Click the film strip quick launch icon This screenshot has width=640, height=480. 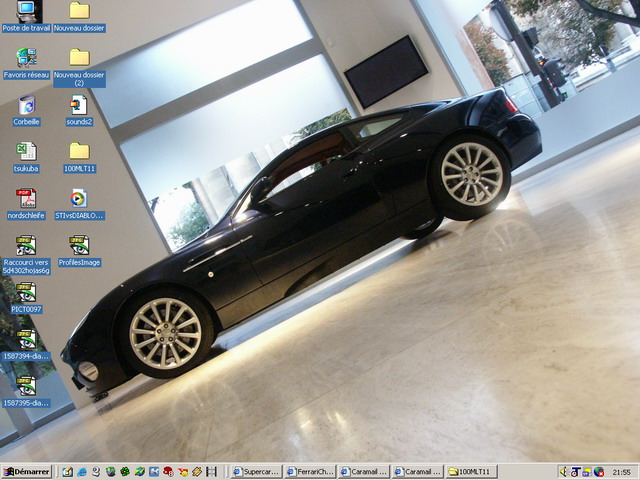pyautogui.click(x=211, y=472)
